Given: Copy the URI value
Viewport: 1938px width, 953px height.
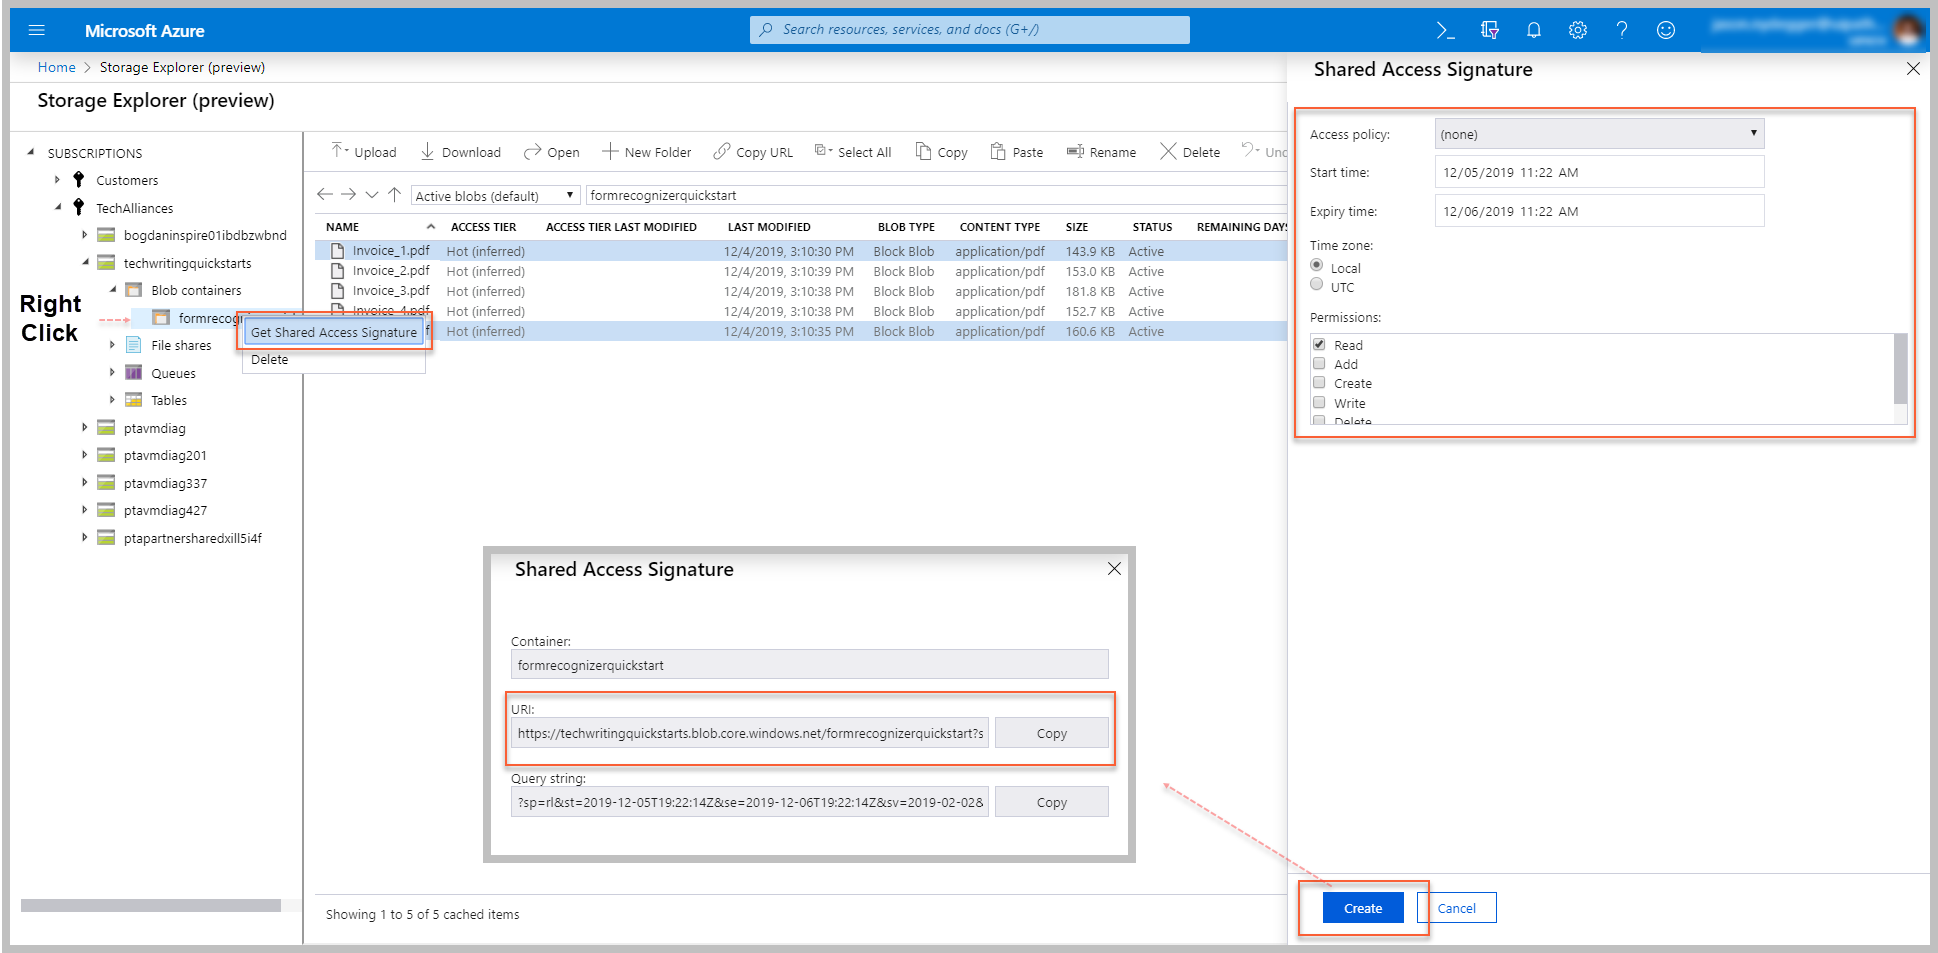Looking at the screenshot, I should [x=1051, y=733].
